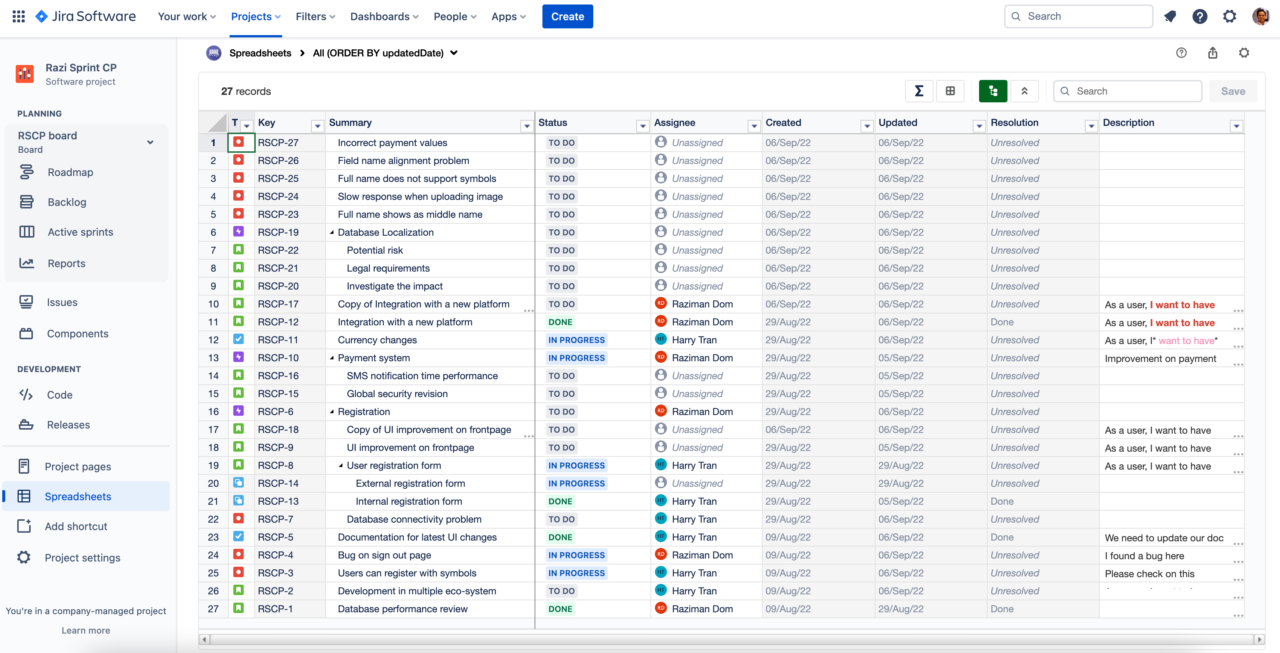Image resolution: width=1280 pixels, height=653 pixels.
Task: Click the spreadsheet Search field
Action: [x=1127, y=90]
